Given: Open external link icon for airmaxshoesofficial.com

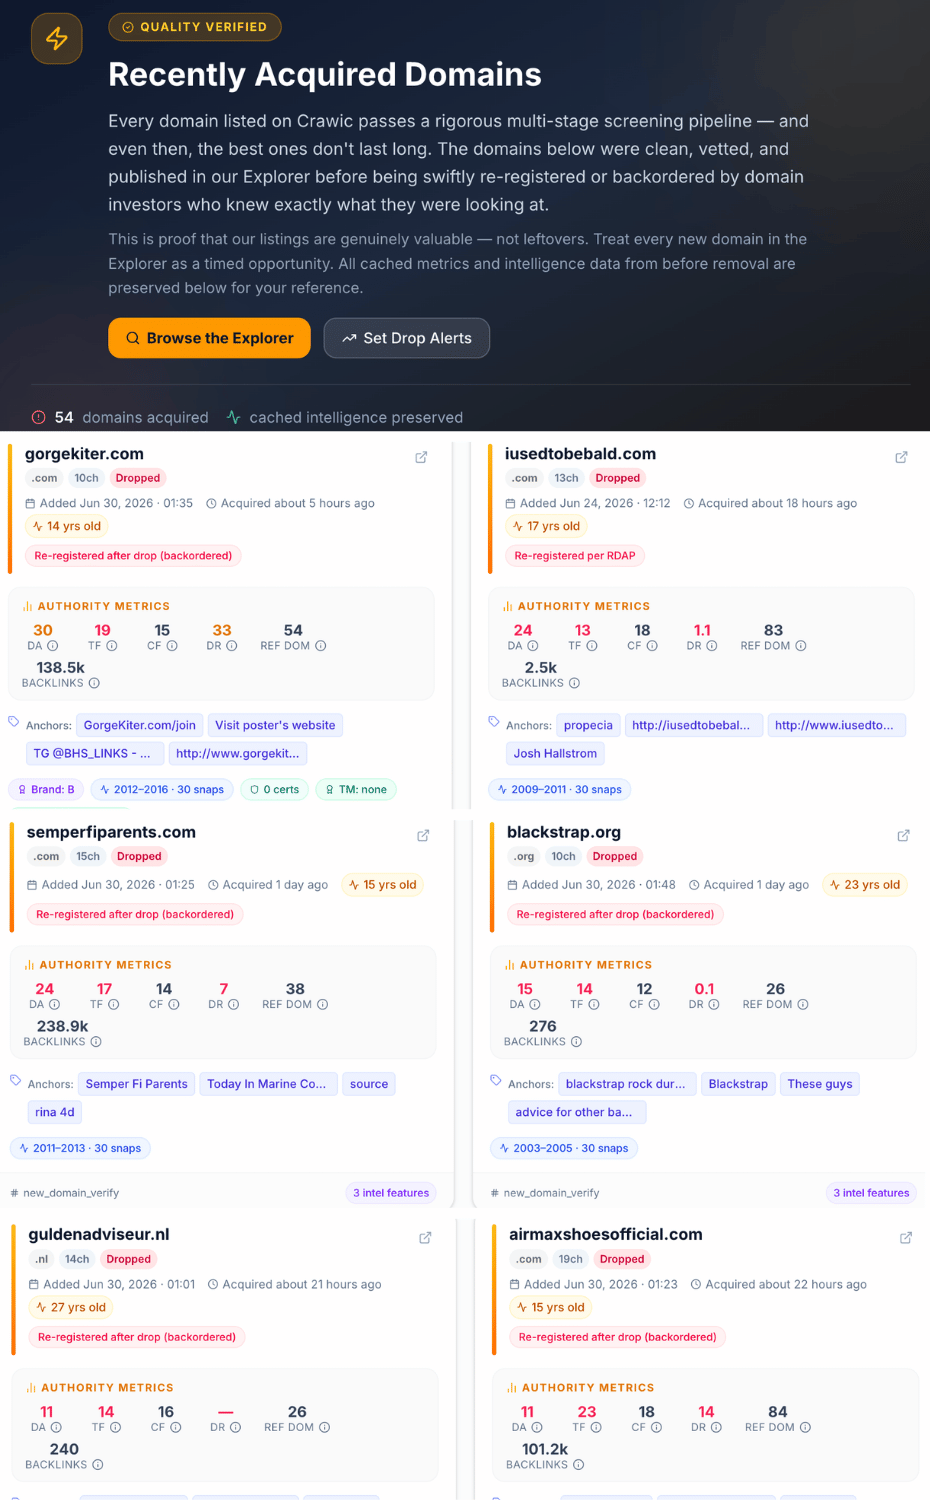Looking at the screenshot, I should tap(906, 1238).
